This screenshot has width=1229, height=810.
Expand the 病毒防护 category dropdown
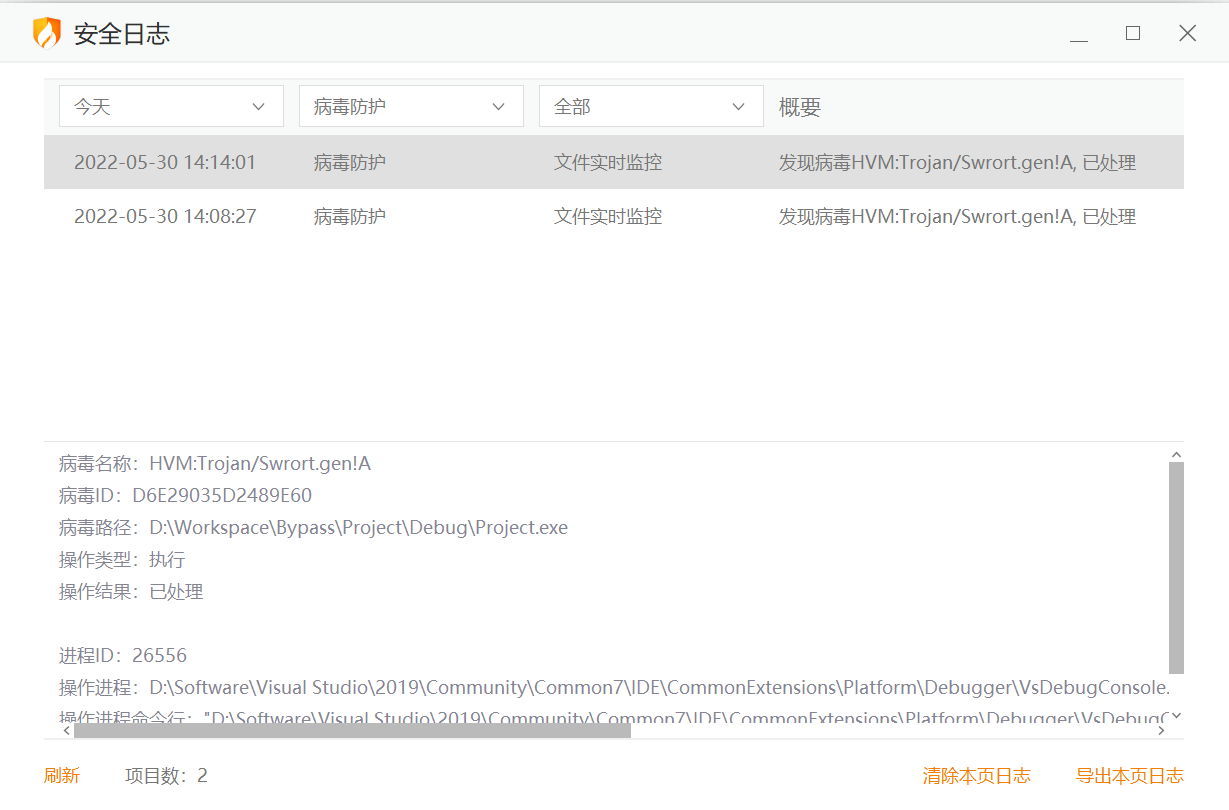pos(411,106)
